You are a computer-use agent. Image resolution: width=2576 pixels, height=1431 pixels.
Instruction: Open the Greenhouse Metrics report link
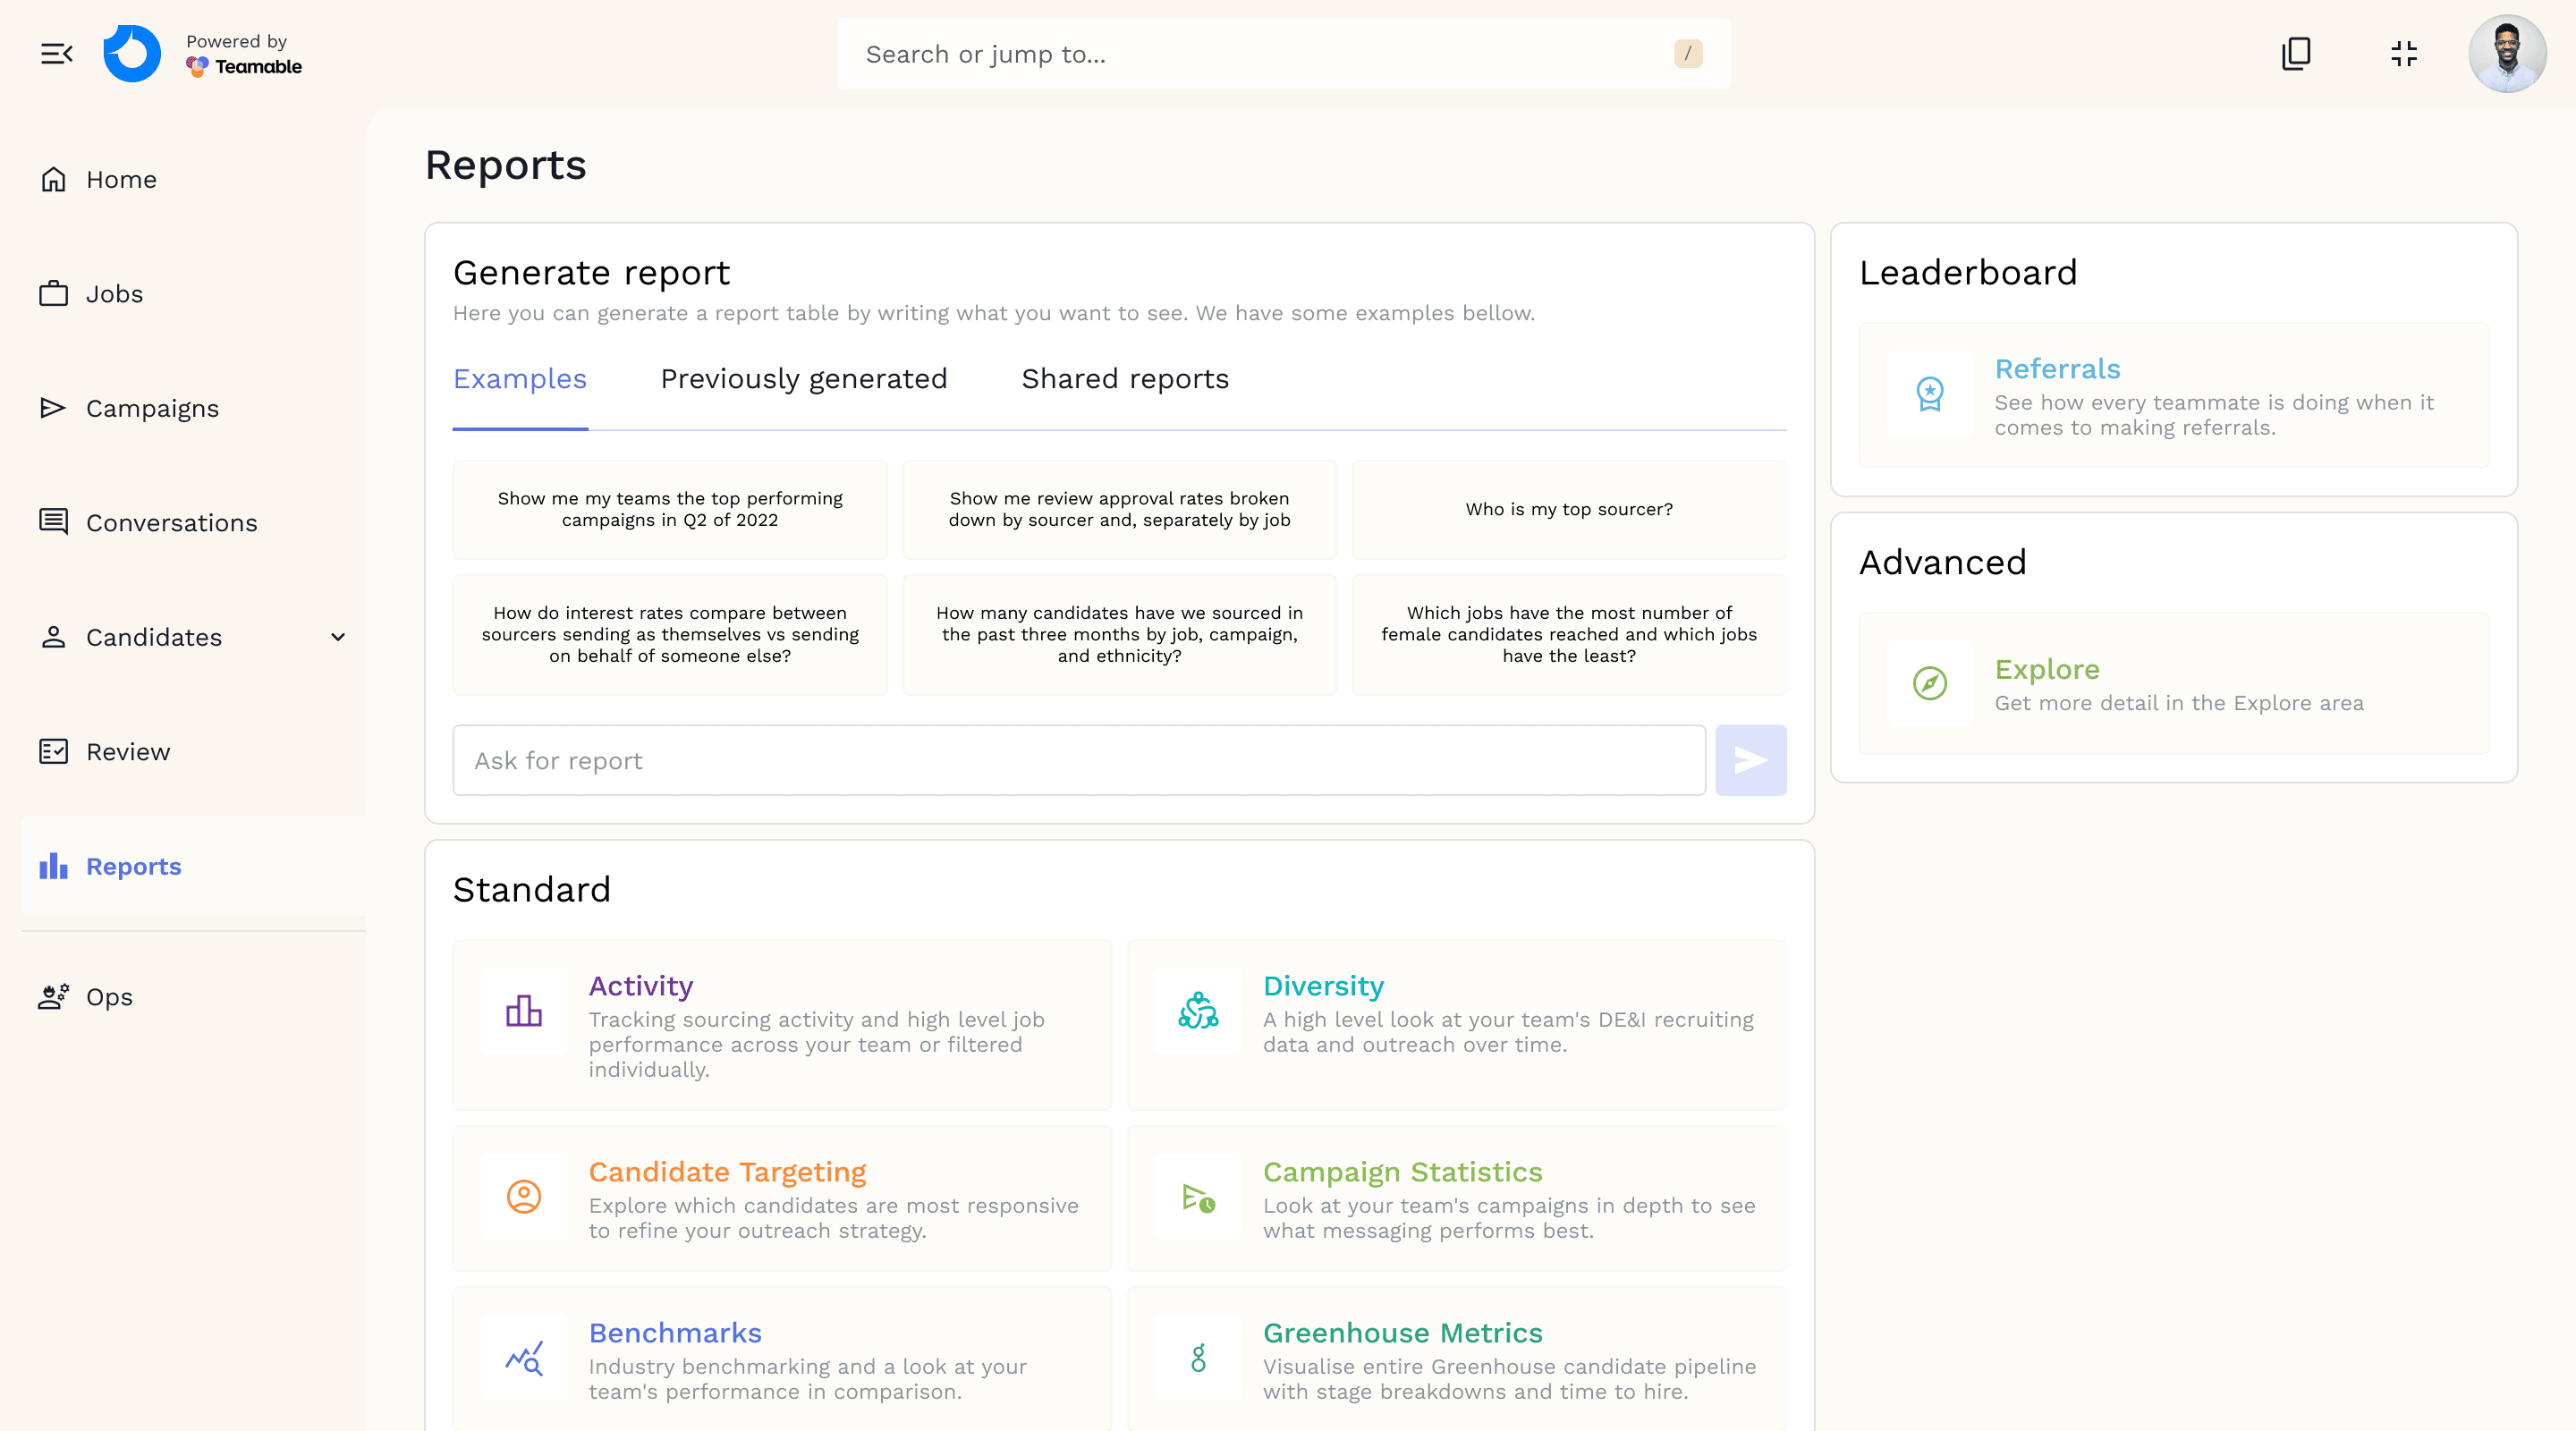tap(1402, 1333)
